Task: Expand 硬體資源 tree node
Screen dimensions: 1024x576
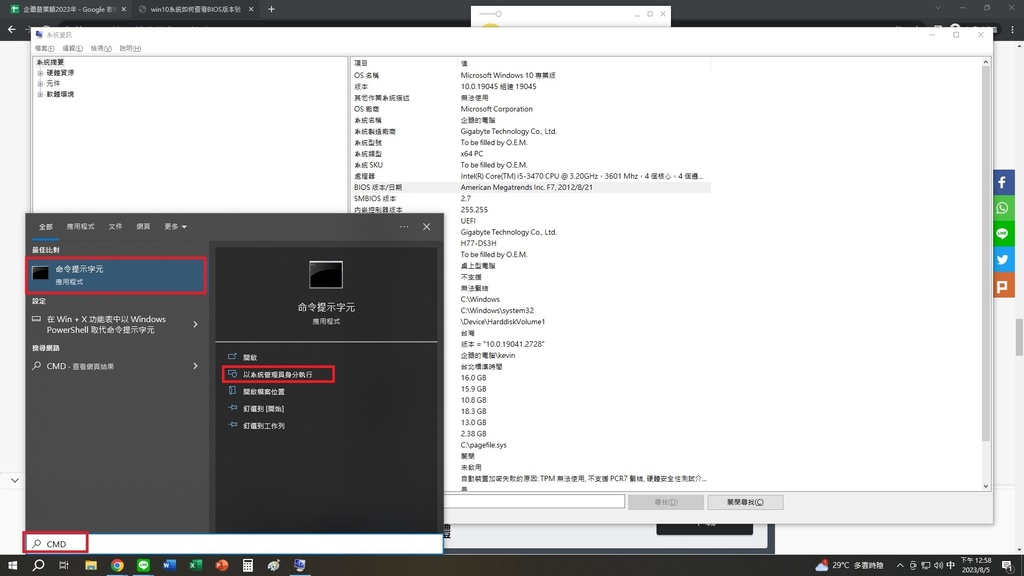Action: point(40,73)
